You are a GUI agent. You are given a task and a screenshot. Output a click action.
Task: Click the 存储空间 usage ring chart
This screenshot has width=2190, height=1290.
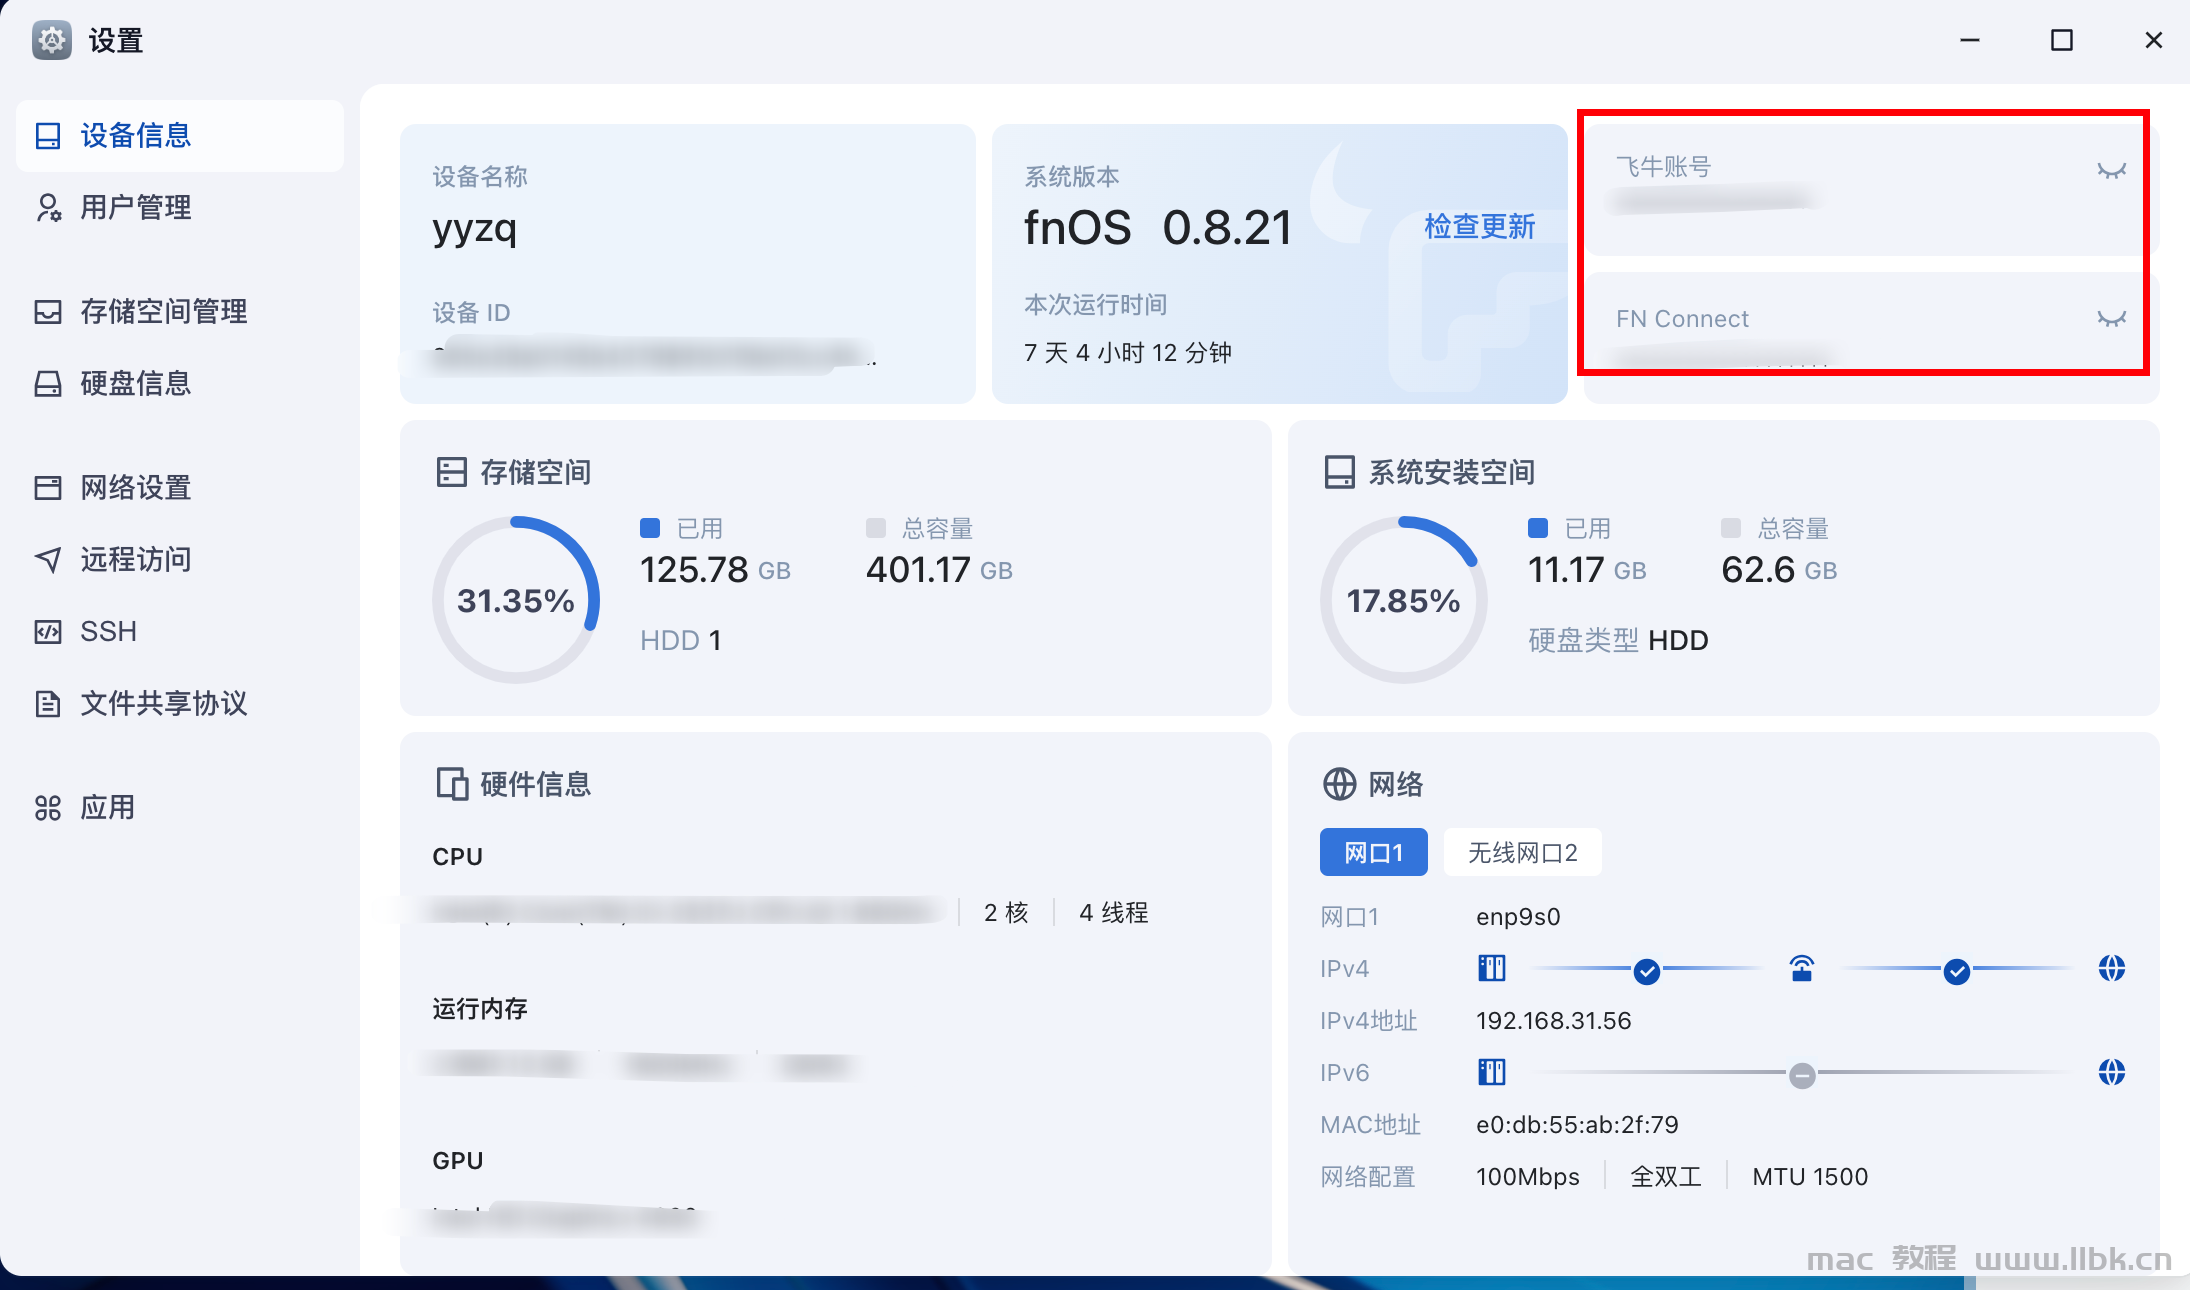pos(516,600)
